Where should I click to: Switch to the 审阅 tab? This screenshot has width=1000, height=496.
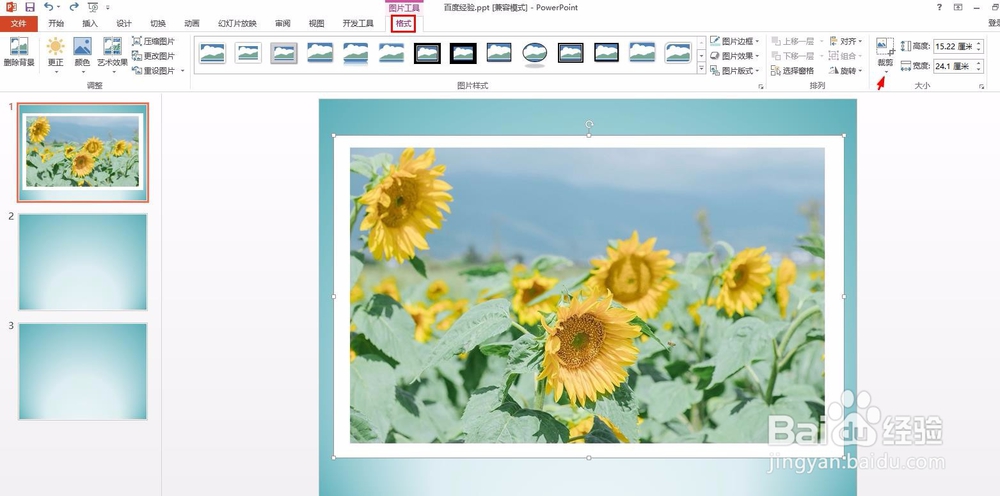point(283,24)
